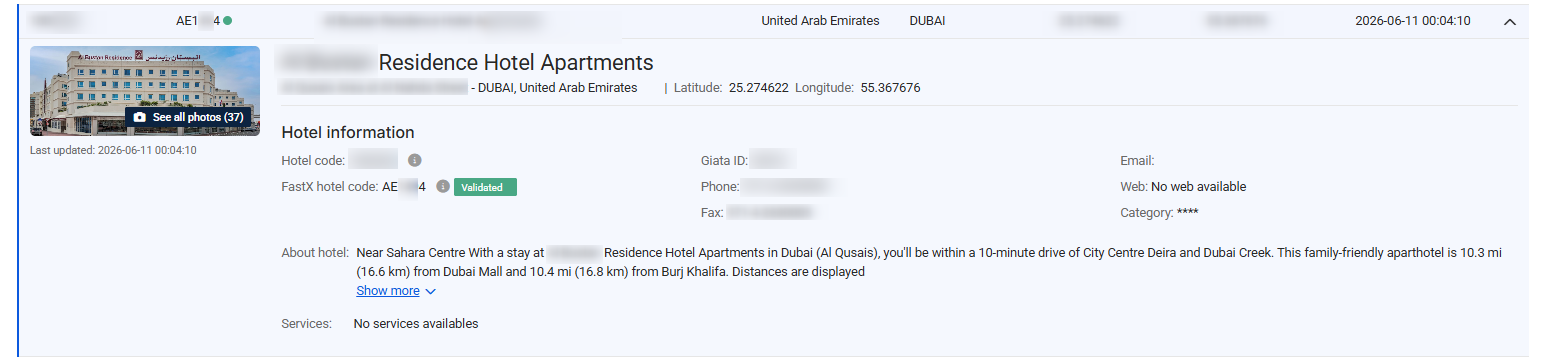Click the info icon next to Hotel code
The height and width of the screenshot is (360, 1543).
414,160
